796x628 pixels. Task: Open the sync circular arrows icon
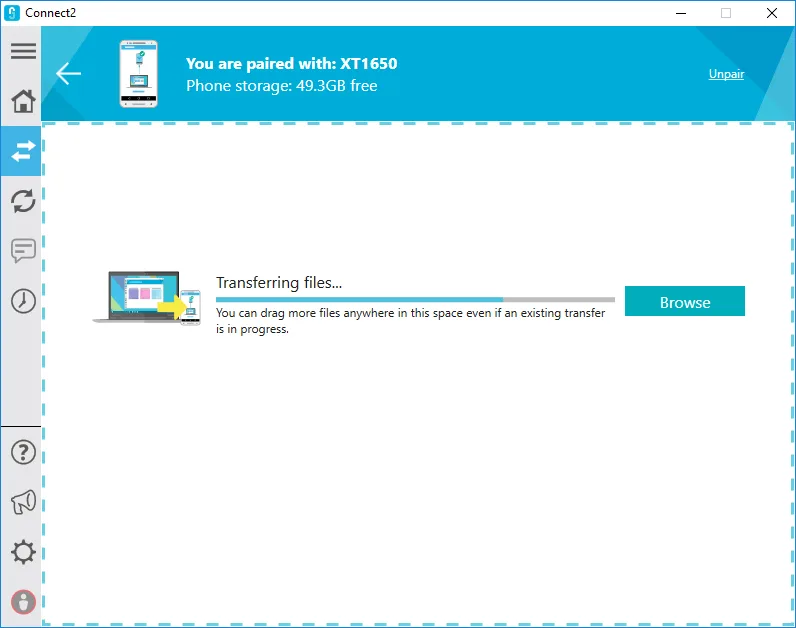click(23, 201)
